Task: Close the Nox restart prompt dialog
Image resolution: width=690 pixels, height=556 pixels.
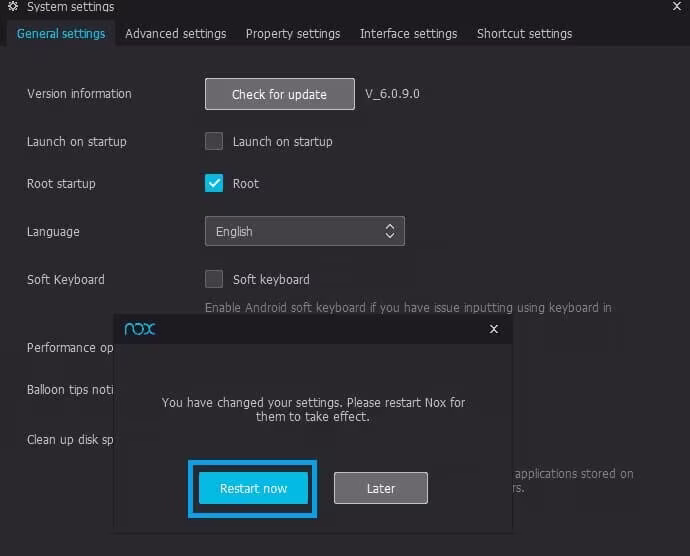Action: [493, 328]
